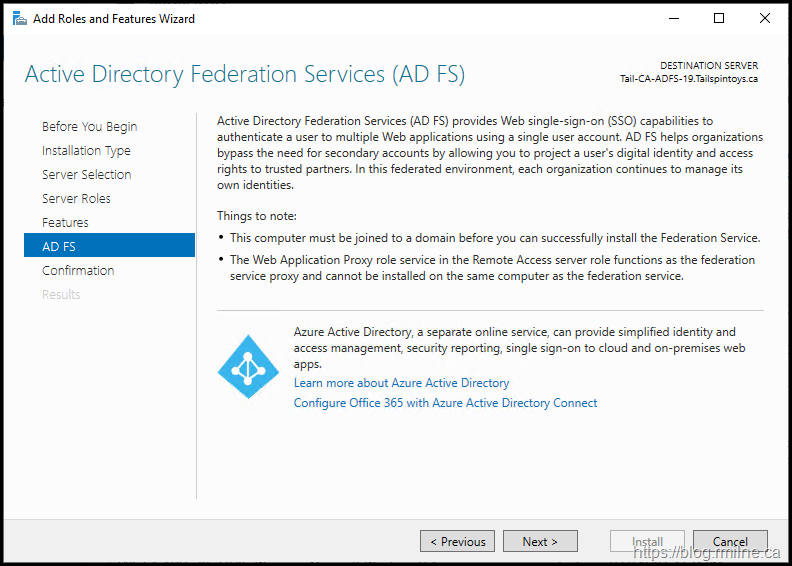The image size is (792, 566).
Task: Close the wizard with the X button
Action: pos(765,18)
